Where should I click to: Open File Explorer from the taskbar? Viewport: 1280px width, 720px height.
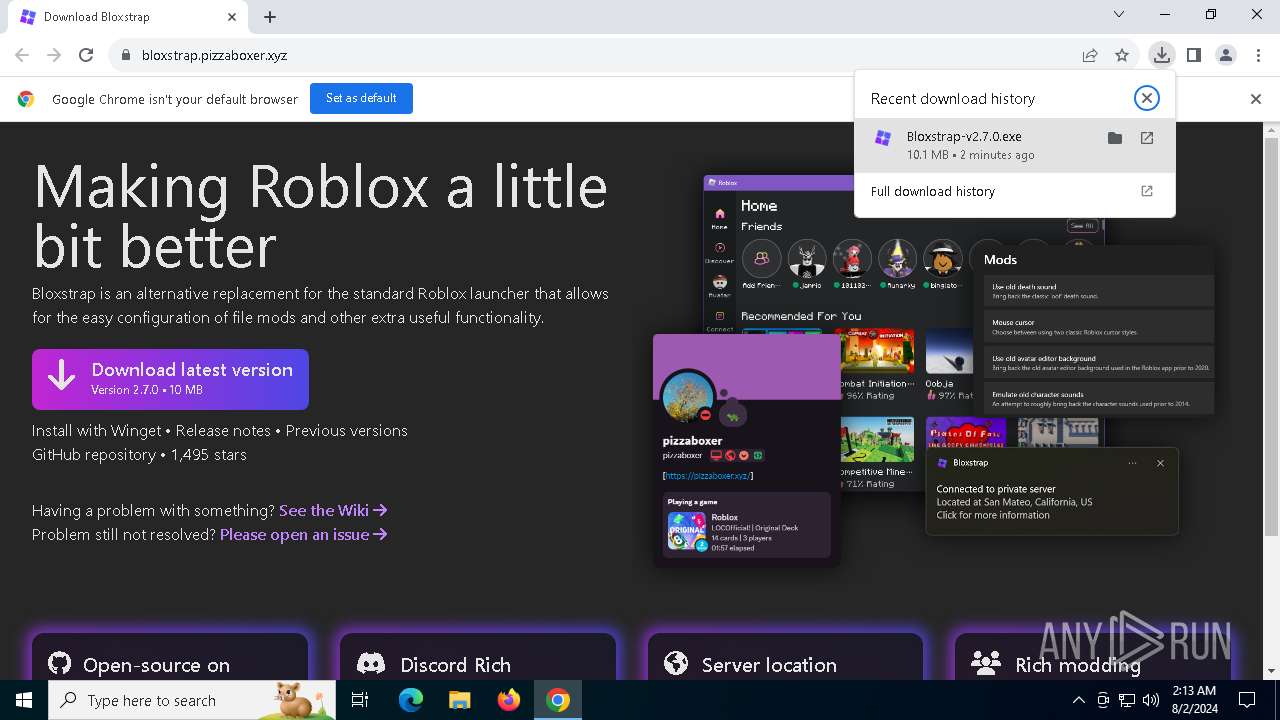click(x=459, y=700)
